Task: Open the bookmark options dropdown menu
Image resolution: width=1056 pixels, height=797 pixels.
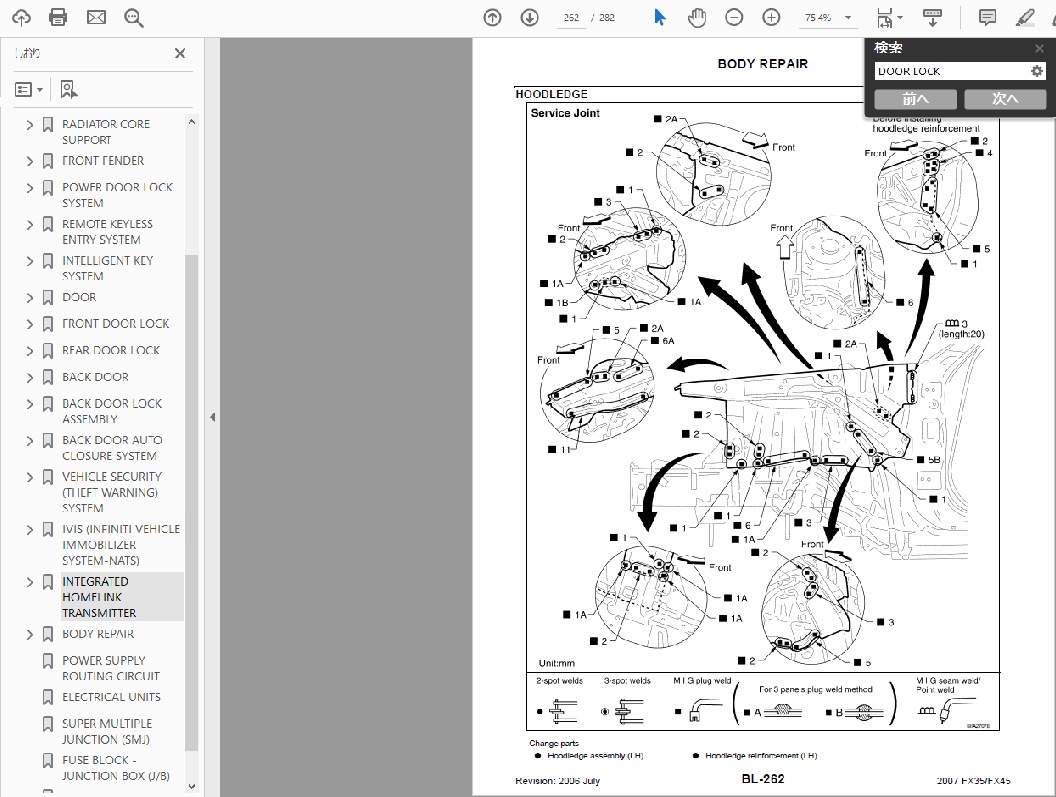Action: [29, 90]
